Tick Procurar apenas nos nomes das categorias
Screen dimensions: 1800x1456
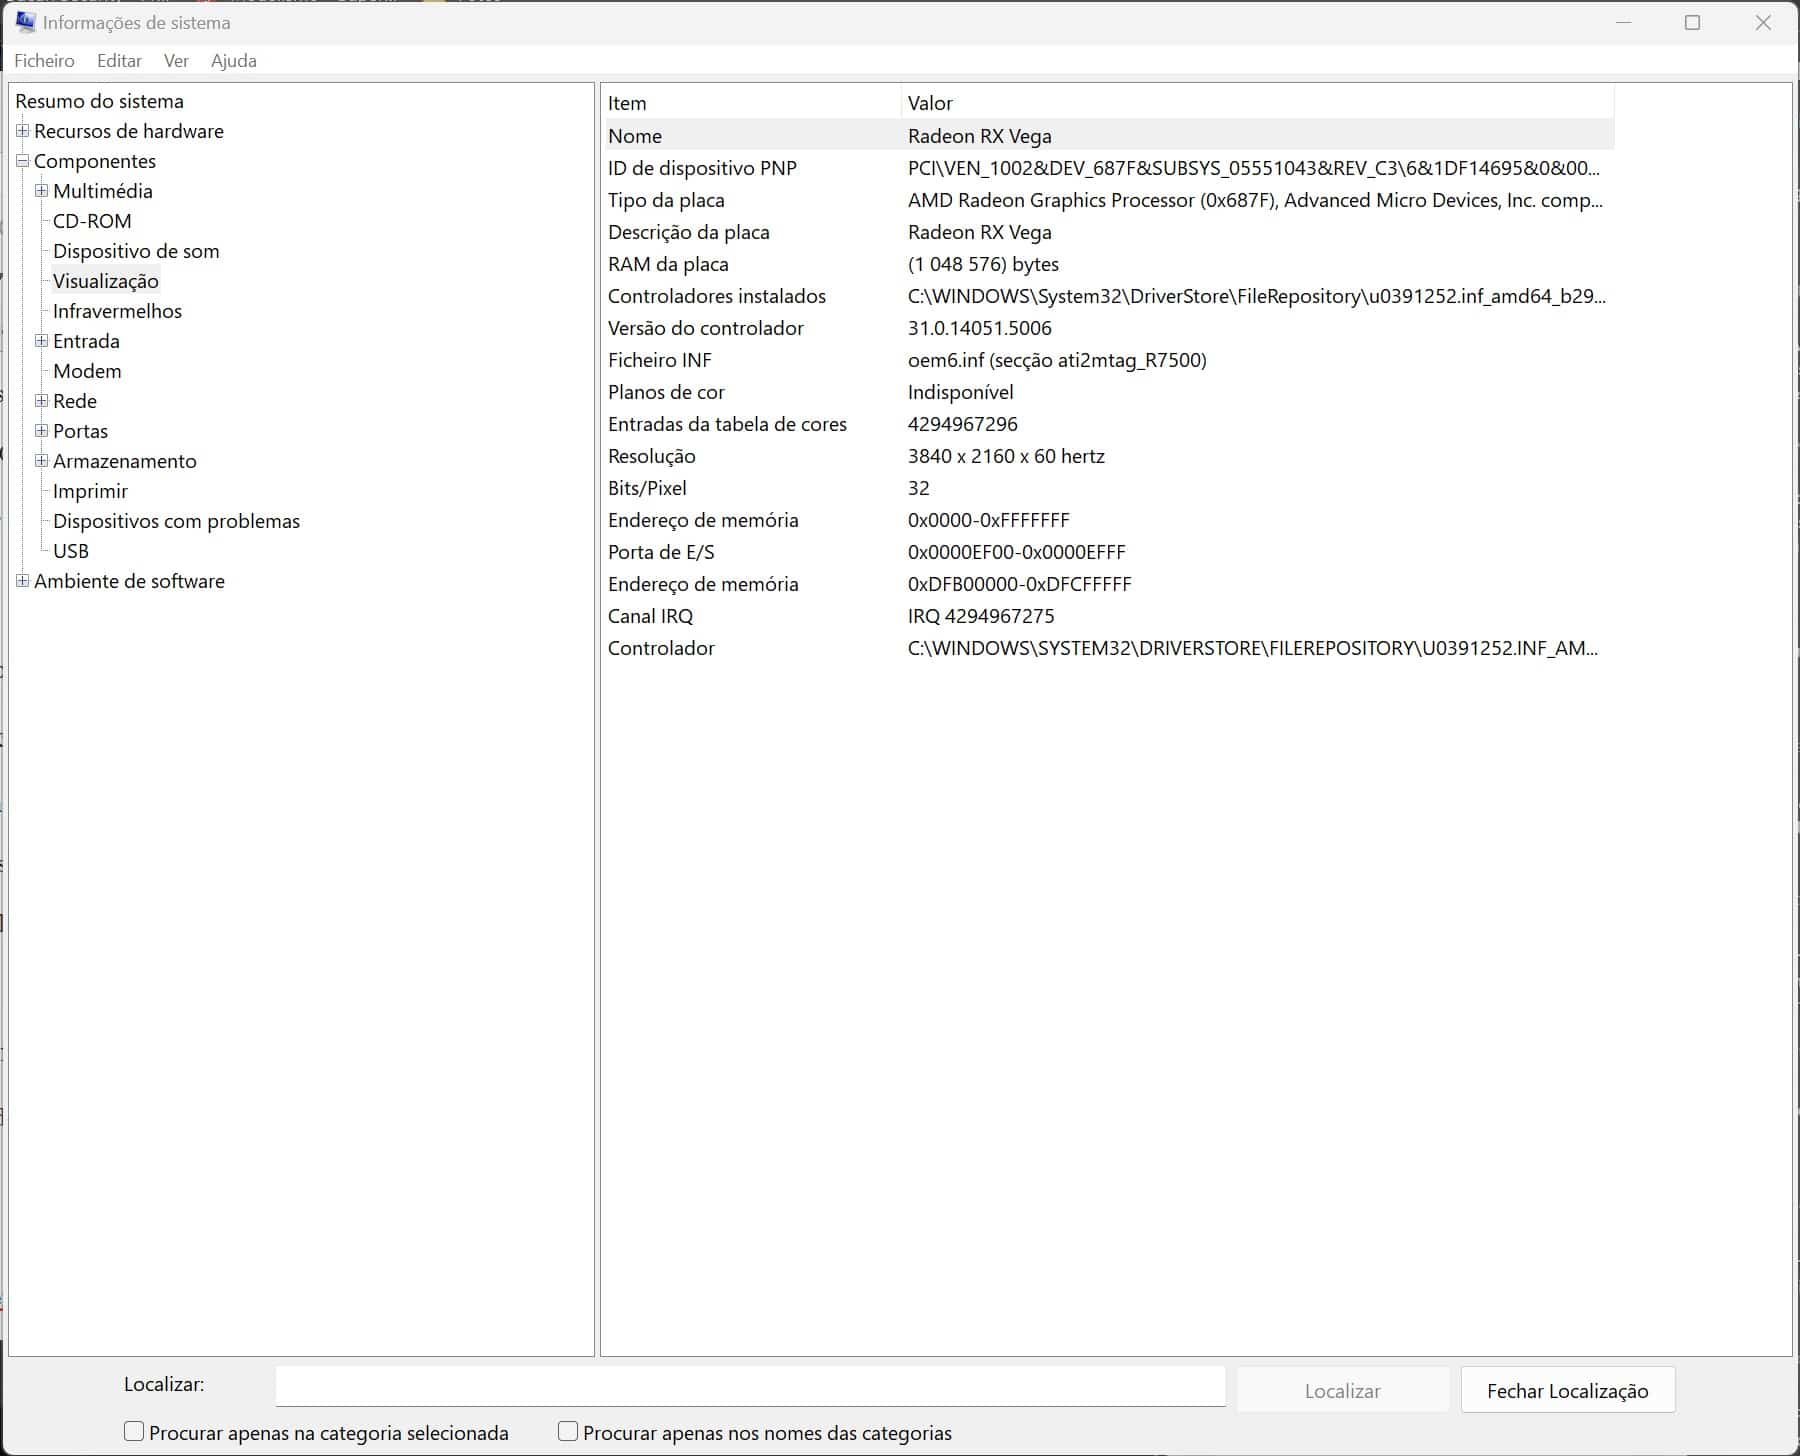click(x=568, y=1432)
